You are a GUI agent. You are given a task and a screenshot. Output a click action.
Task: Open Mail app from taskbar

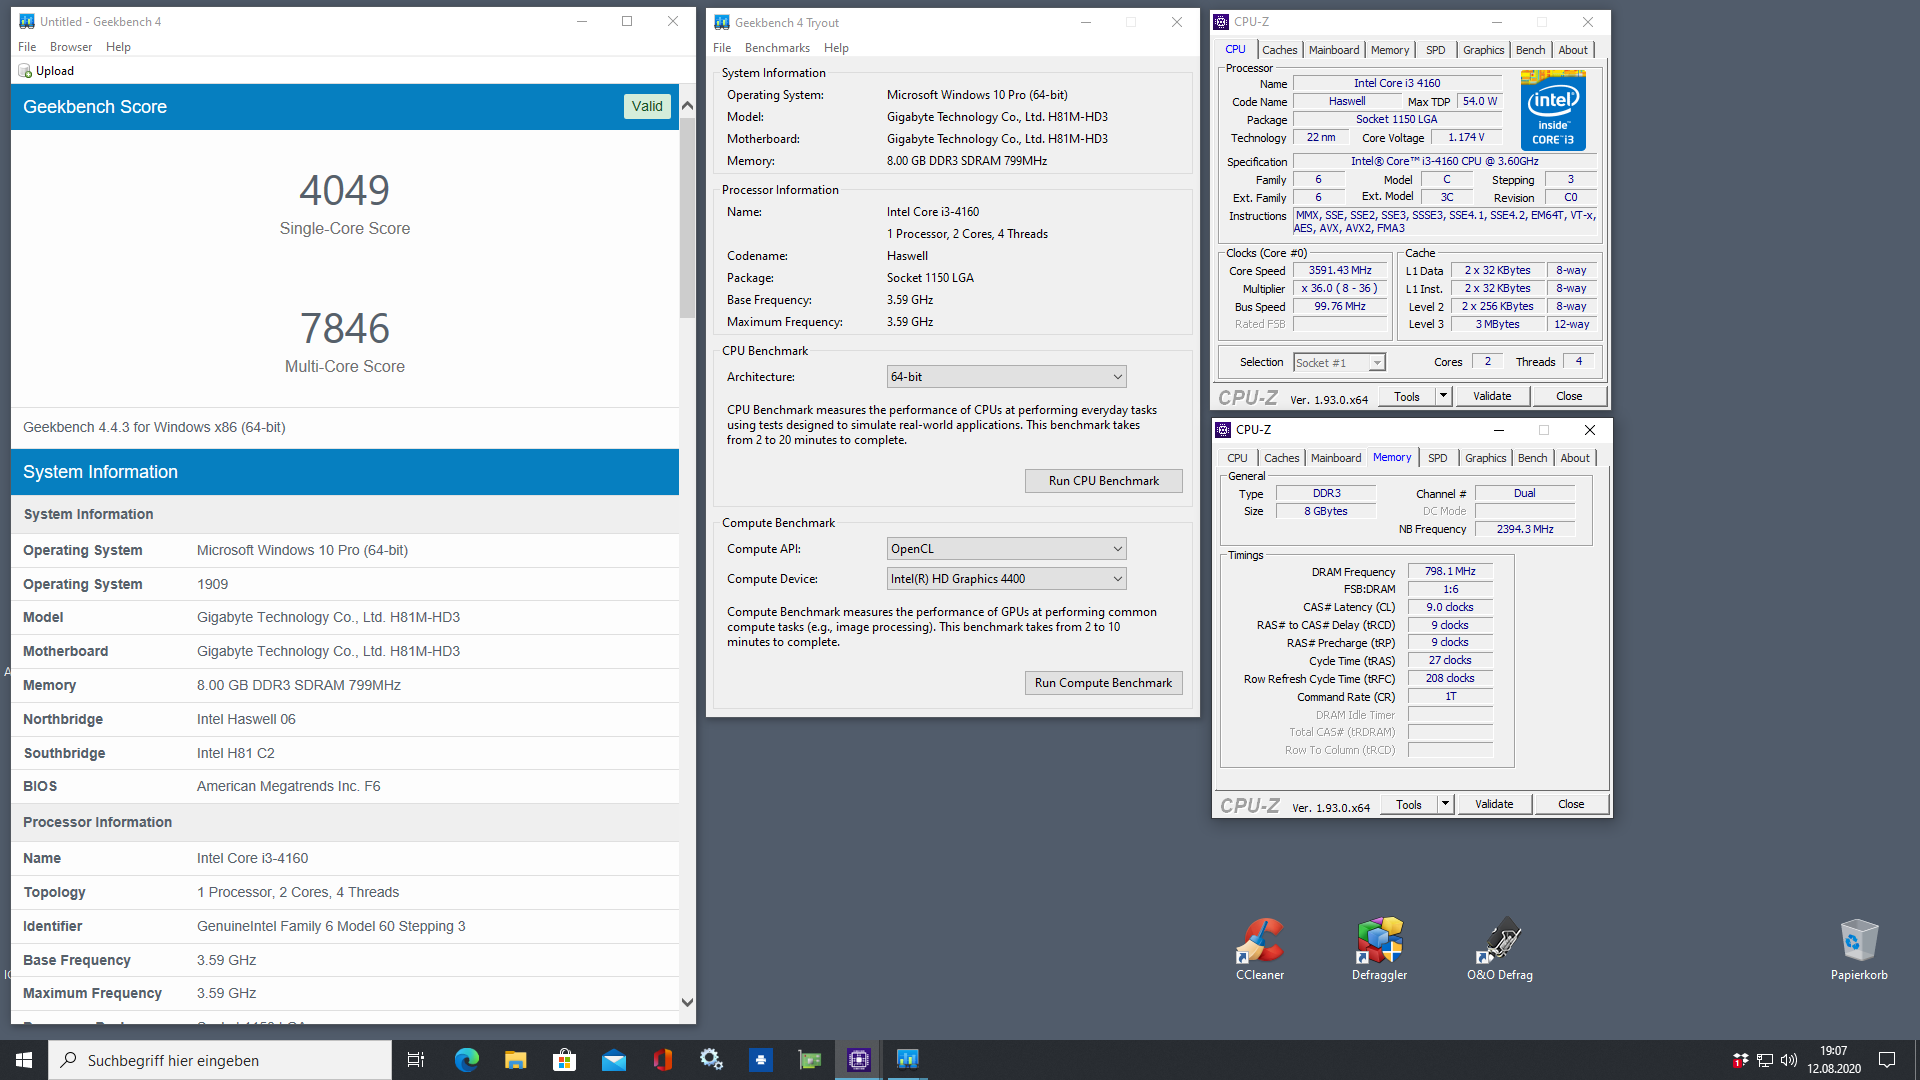coord(613,1060)
